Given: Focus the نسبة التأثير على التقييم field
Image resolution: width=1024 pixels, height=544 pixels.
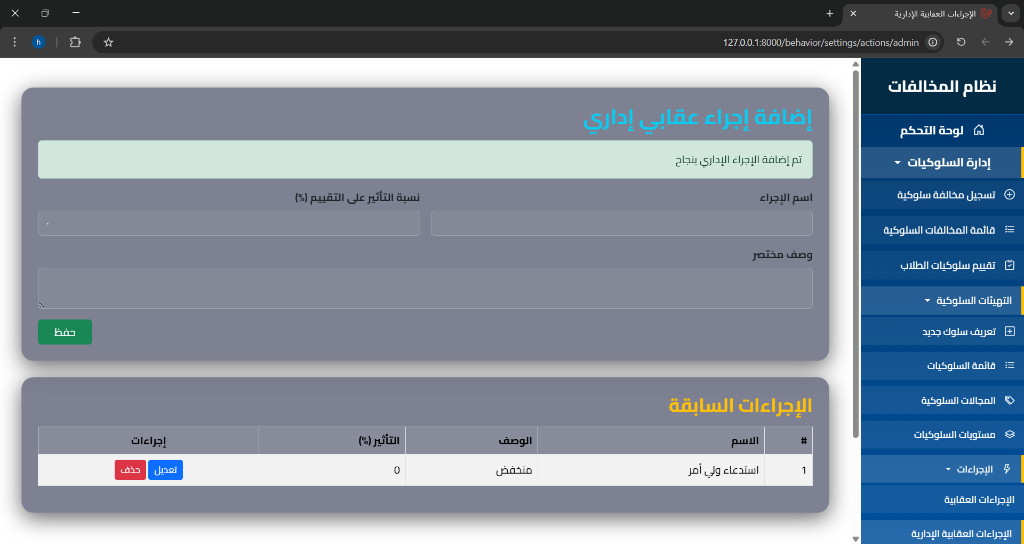Looking at the screenshot, I should point(229,223).
